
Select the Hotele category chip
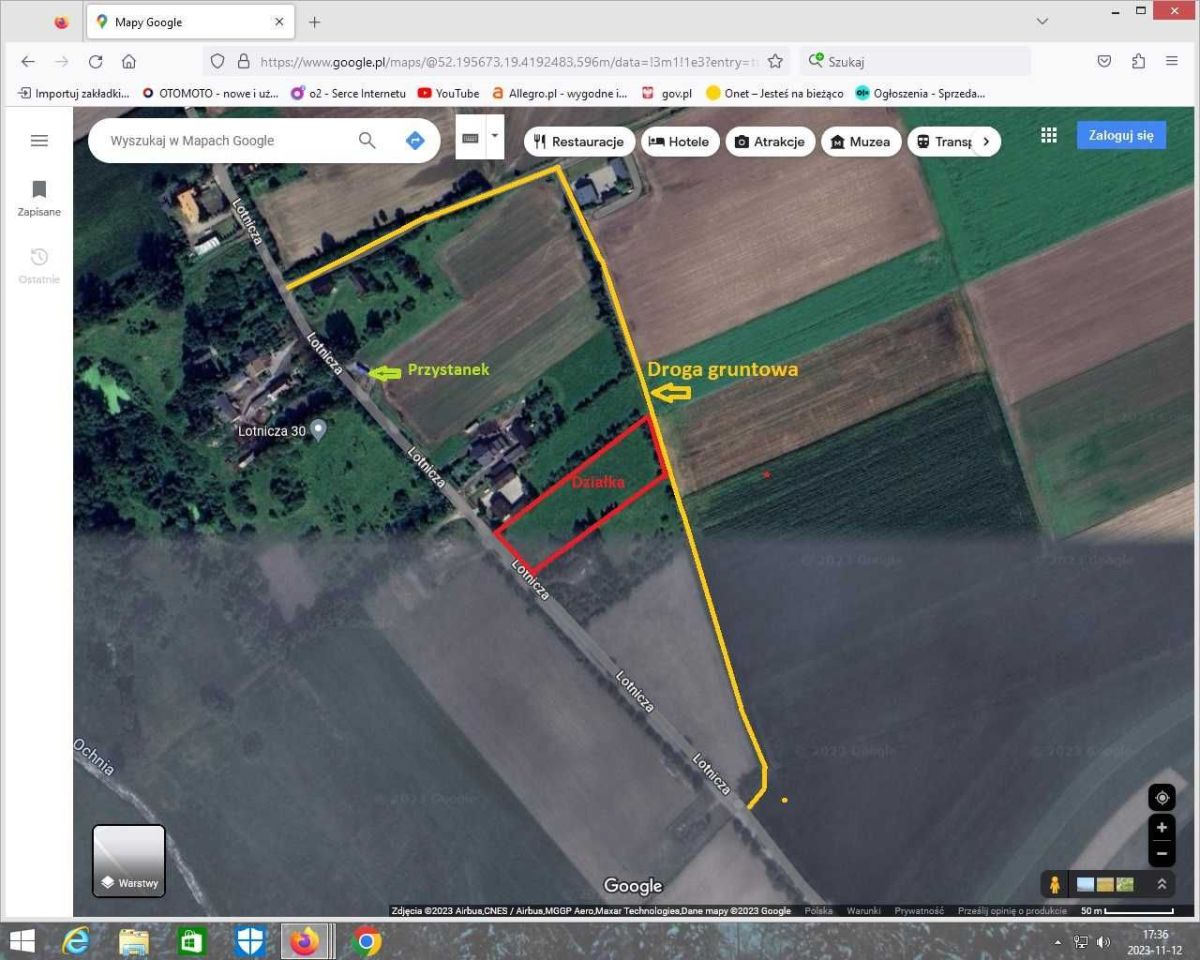679,141
